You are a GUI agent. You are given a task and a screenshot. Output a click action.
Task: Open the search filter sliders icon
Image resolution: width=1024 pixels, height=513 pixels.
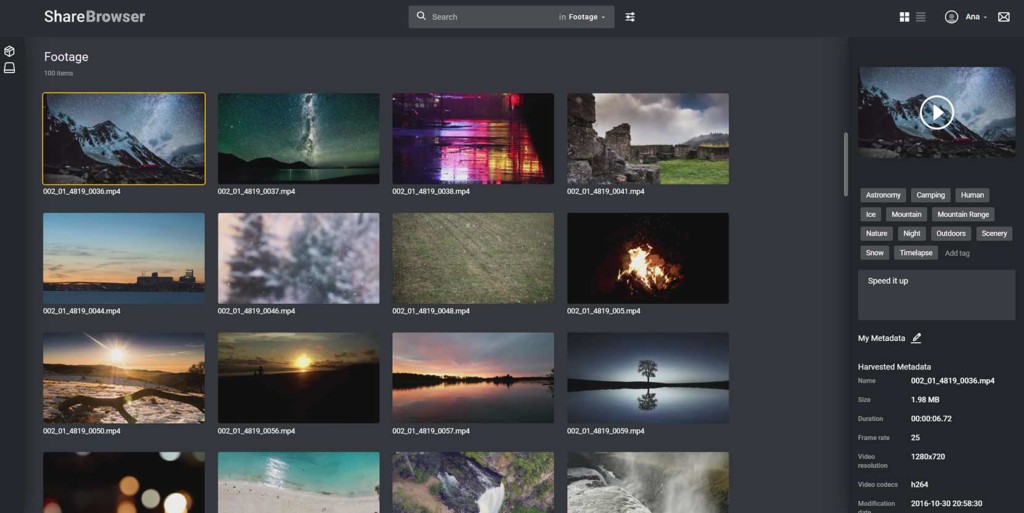point(630,17)
